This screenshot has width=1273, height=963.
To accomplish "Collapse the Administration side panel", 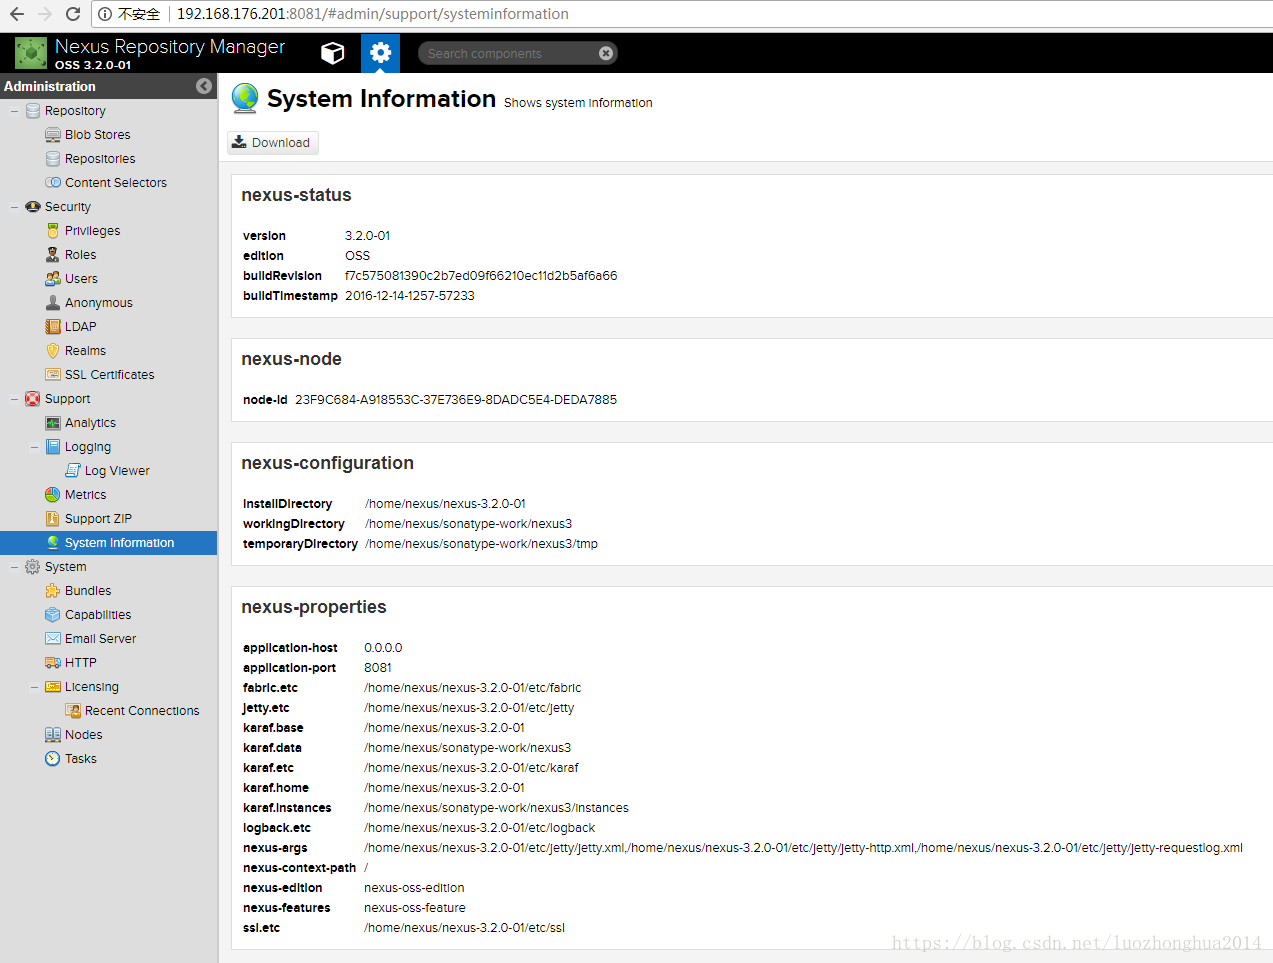I will click(x=204, y=86).
